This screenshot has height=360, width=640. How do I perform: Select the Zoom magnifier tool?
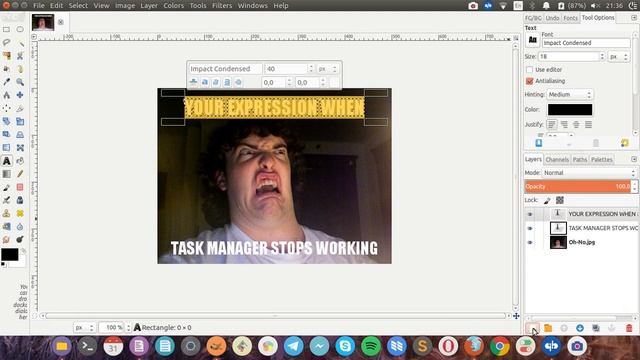pos(20,82)
